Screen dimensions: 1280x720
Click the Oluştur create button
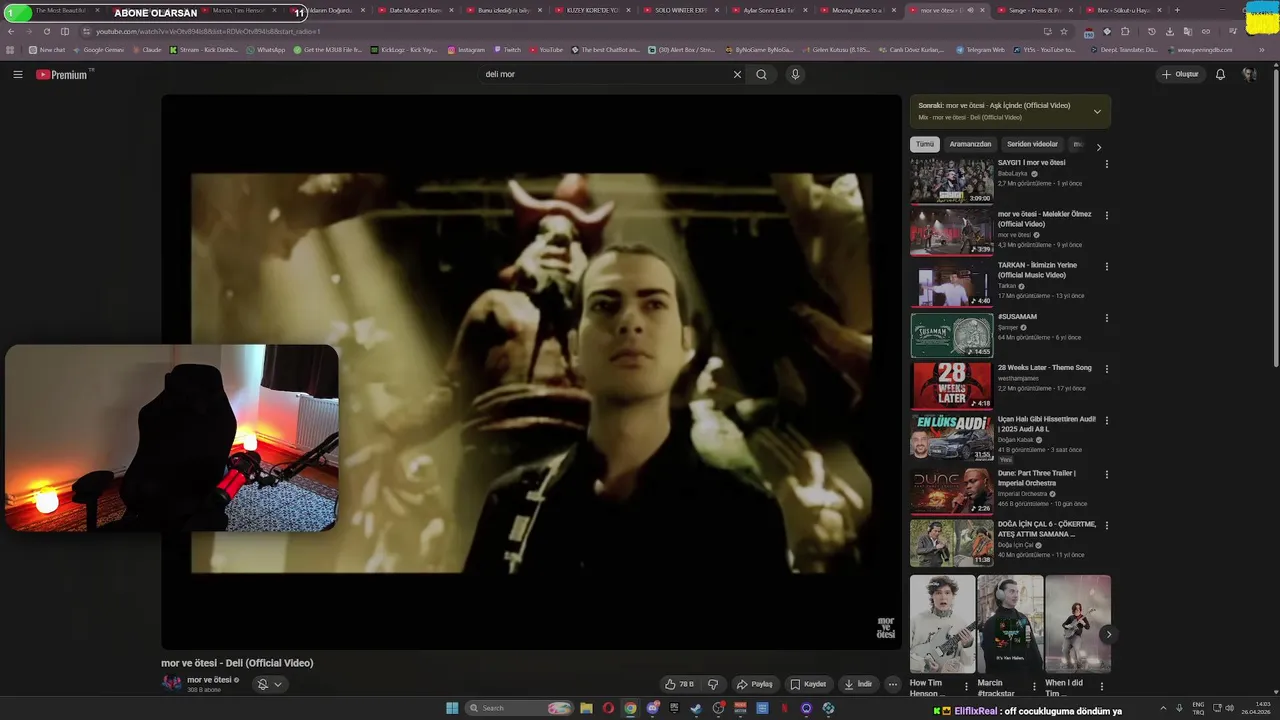[x=1180, y=74]
